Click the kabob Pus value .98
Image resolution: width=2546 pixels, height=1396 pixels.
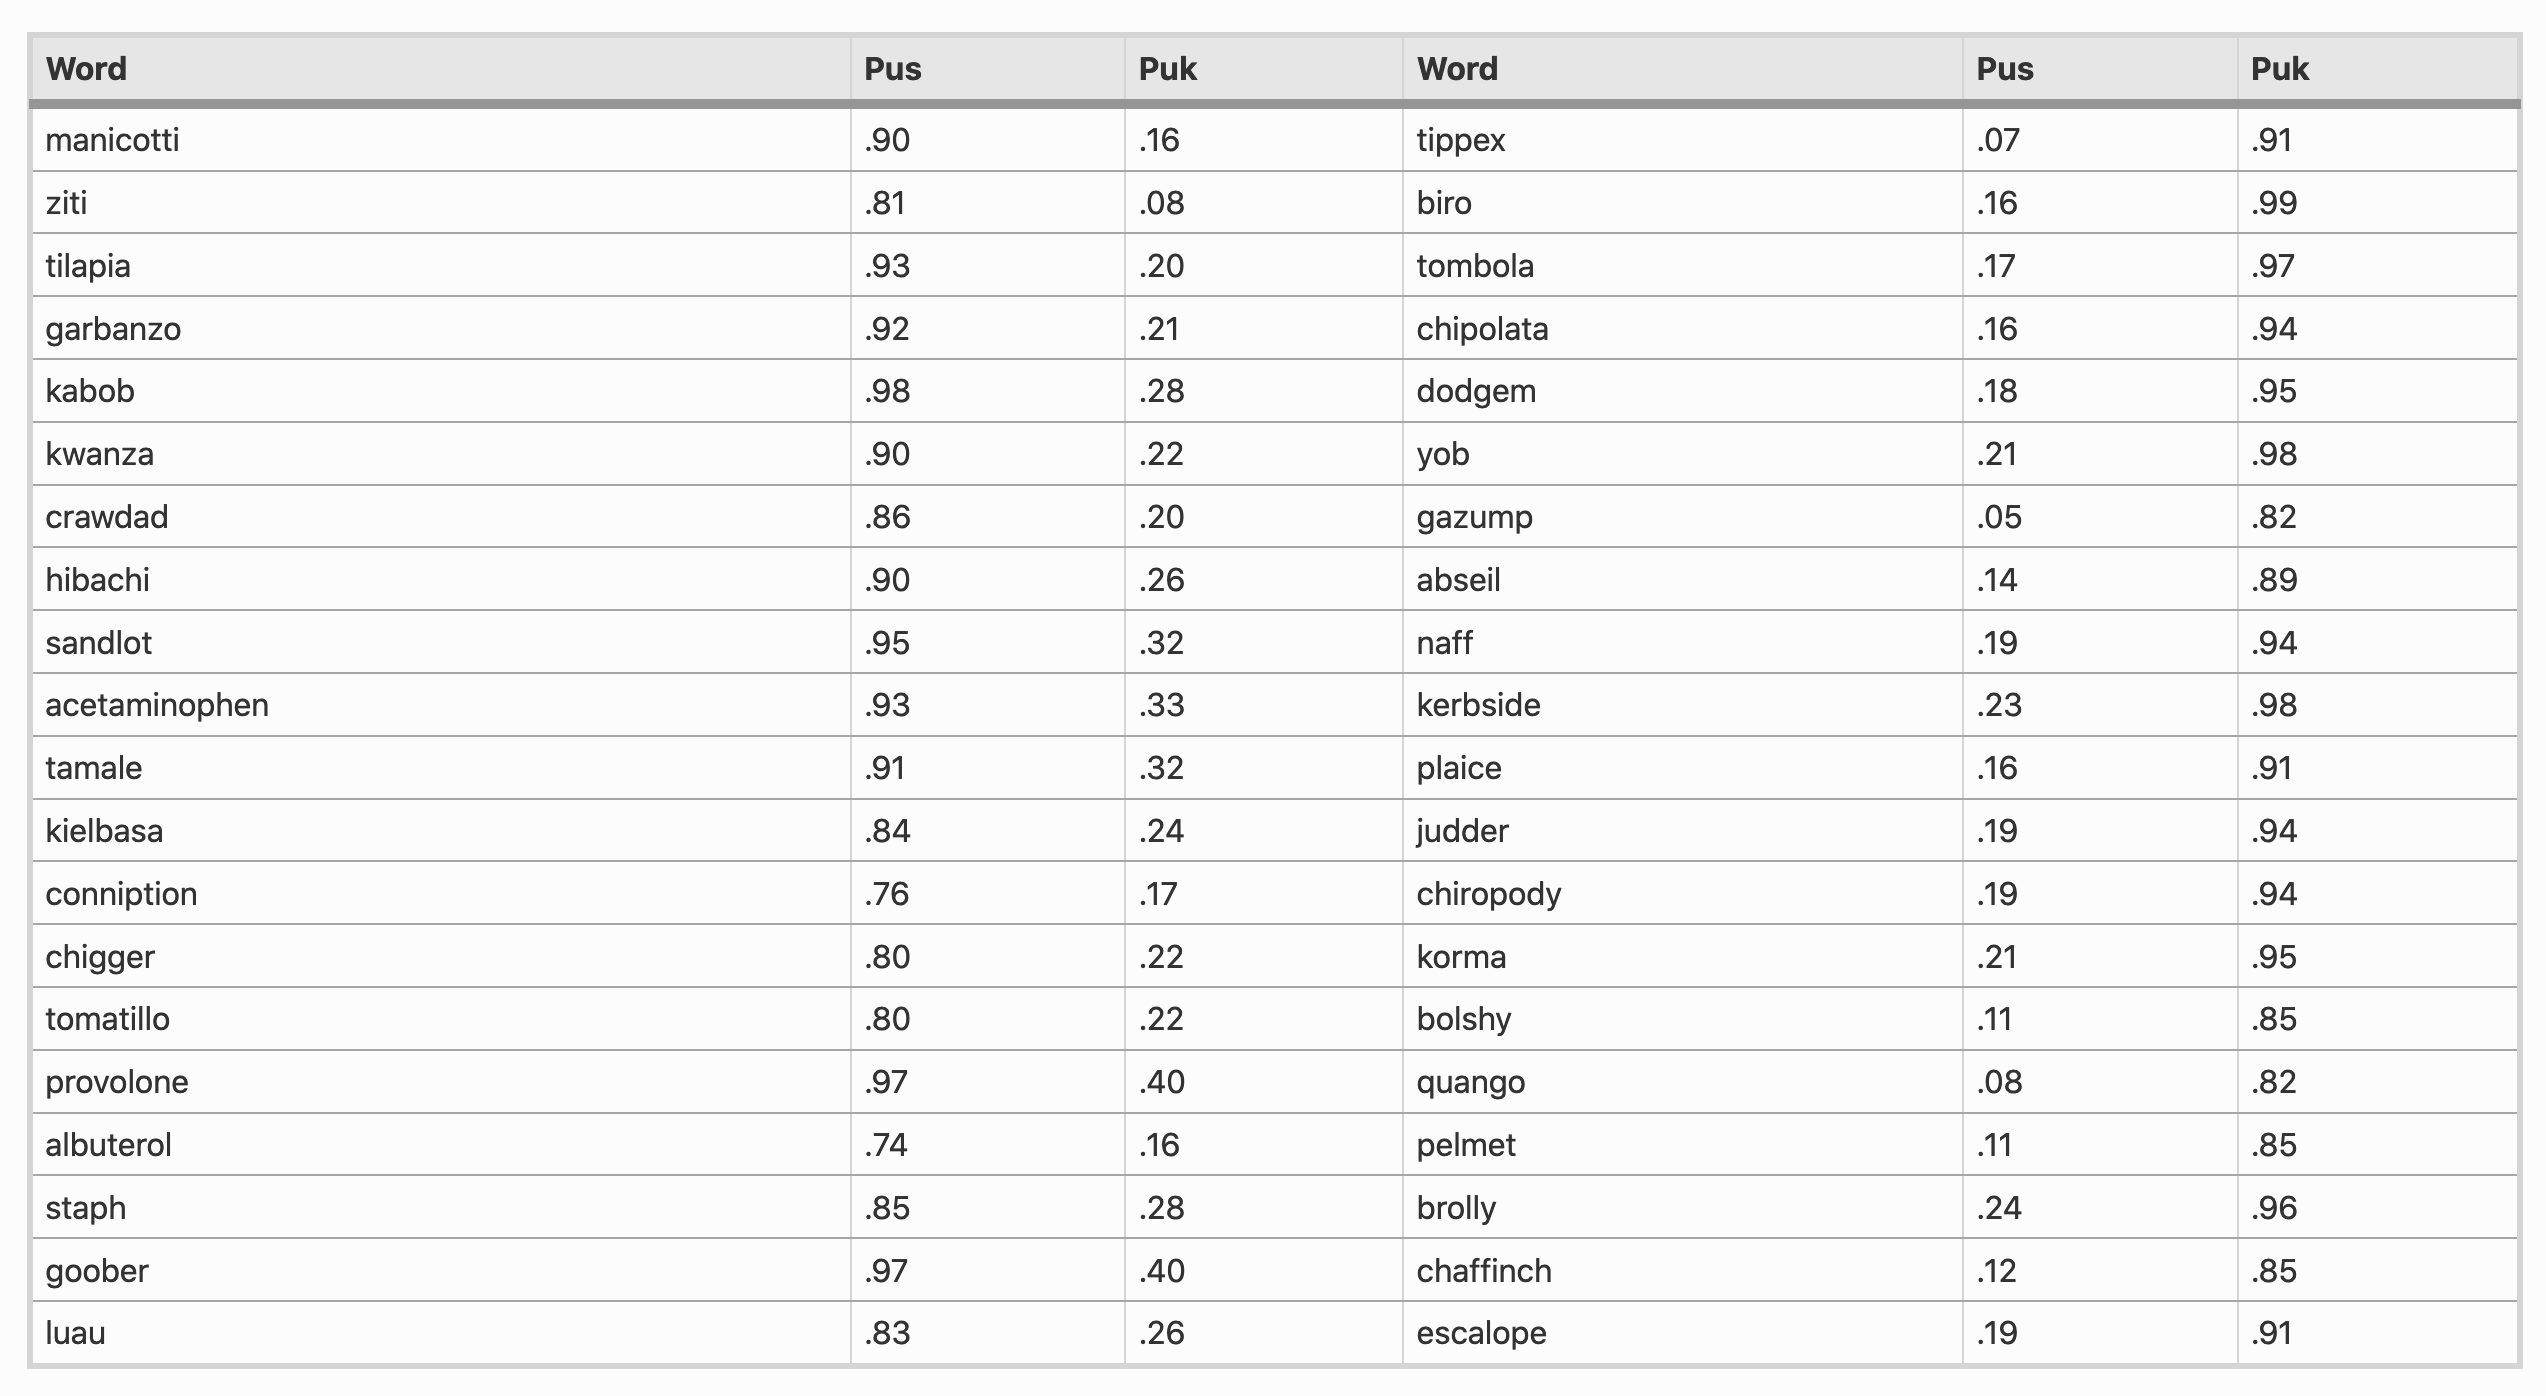(x=887, y=391)
